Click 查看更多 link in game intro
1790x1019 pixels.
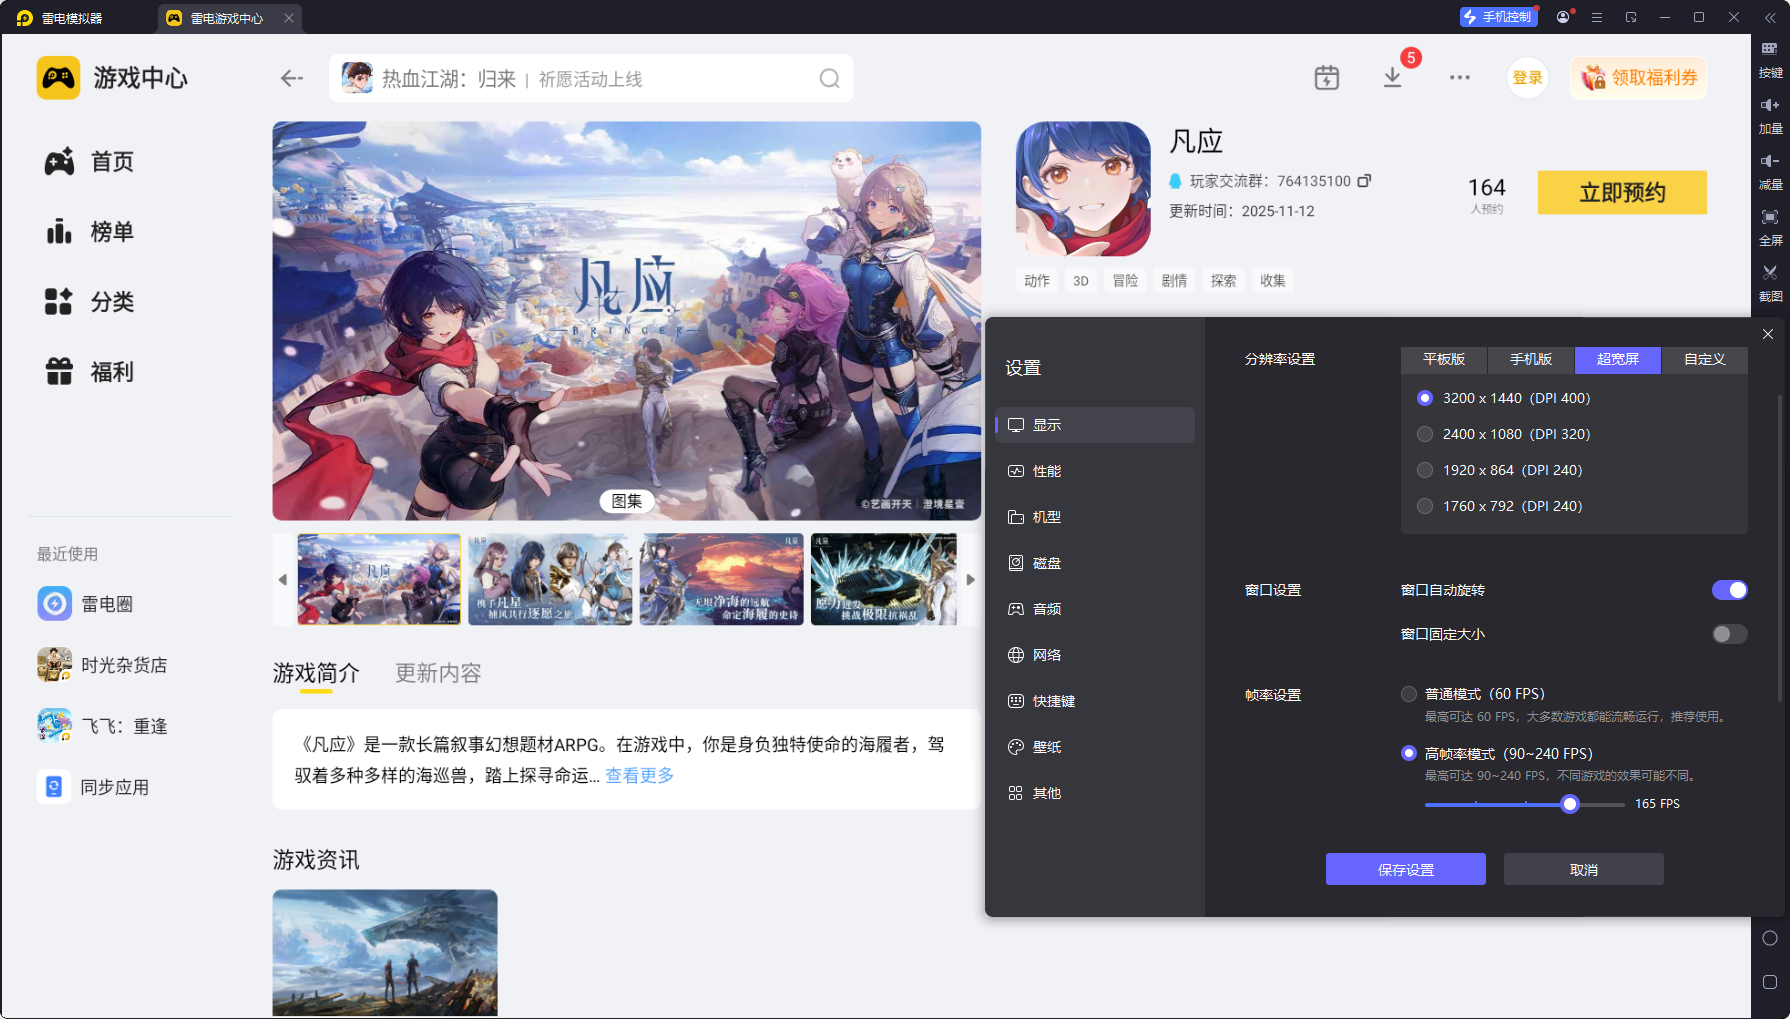[640, 775]
